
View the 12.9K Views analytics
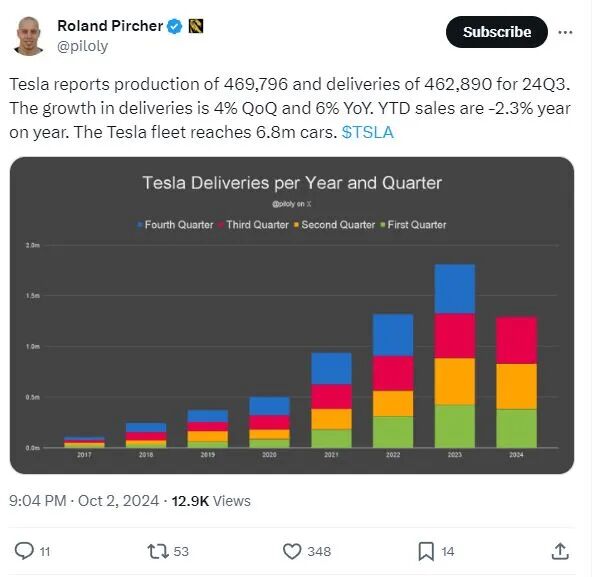click(211, 500)
